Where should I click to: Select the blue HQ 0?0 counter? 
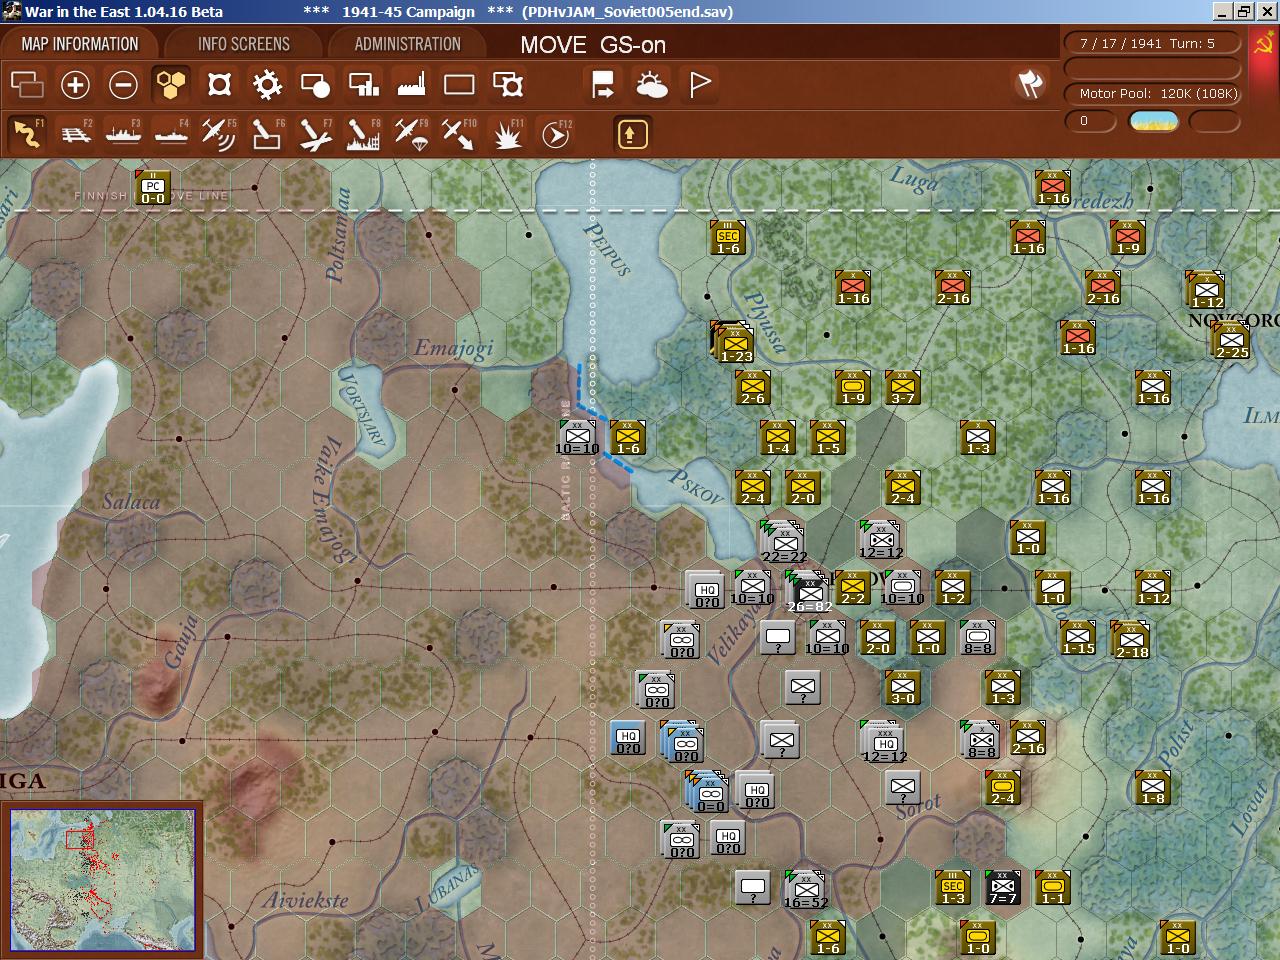pyautogui.click(x=628, y=738)
